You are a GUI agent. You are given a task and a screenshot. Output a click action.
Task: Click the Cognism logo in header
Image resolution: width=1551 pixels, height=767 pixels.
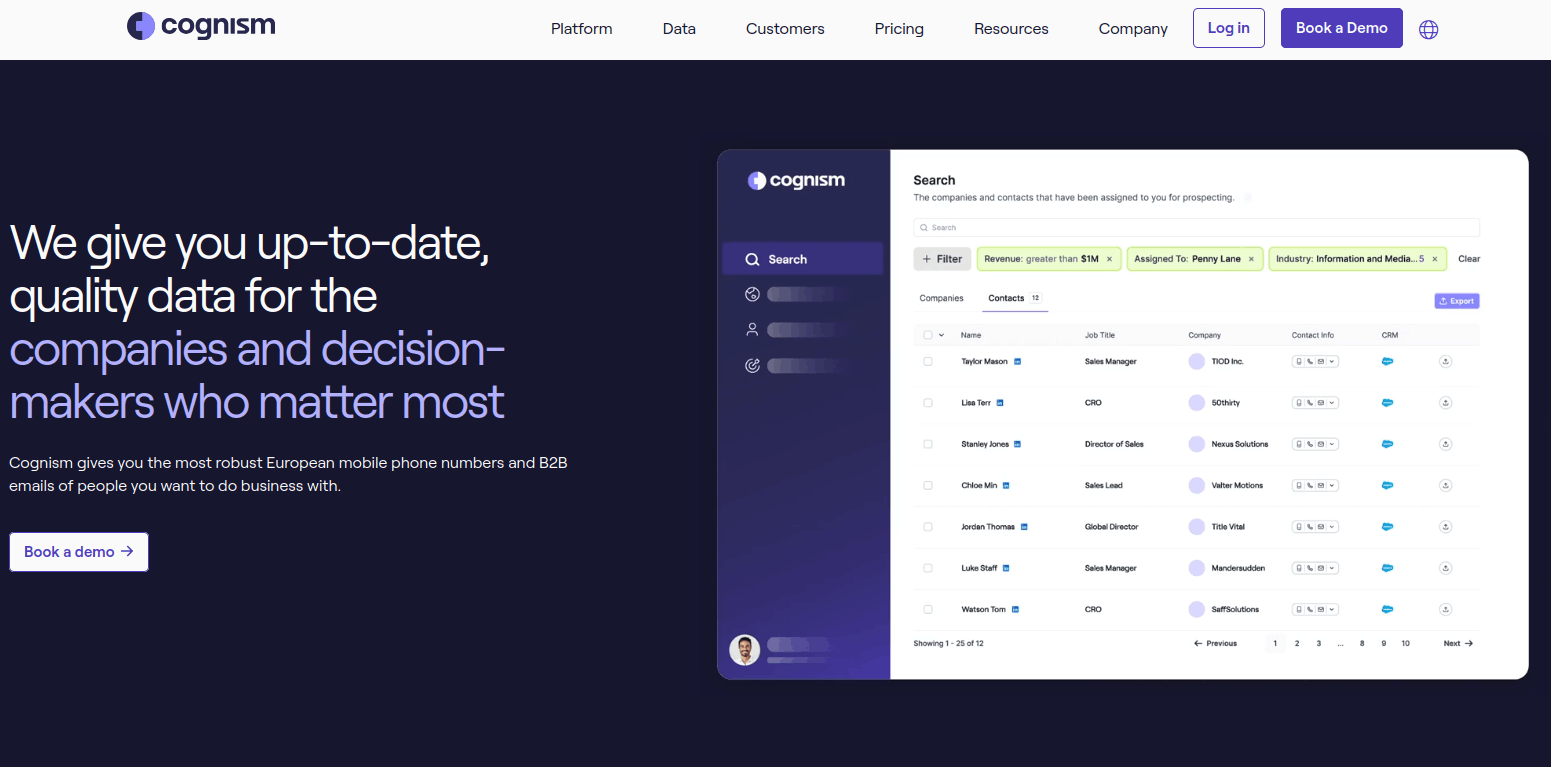coord(201,26)
